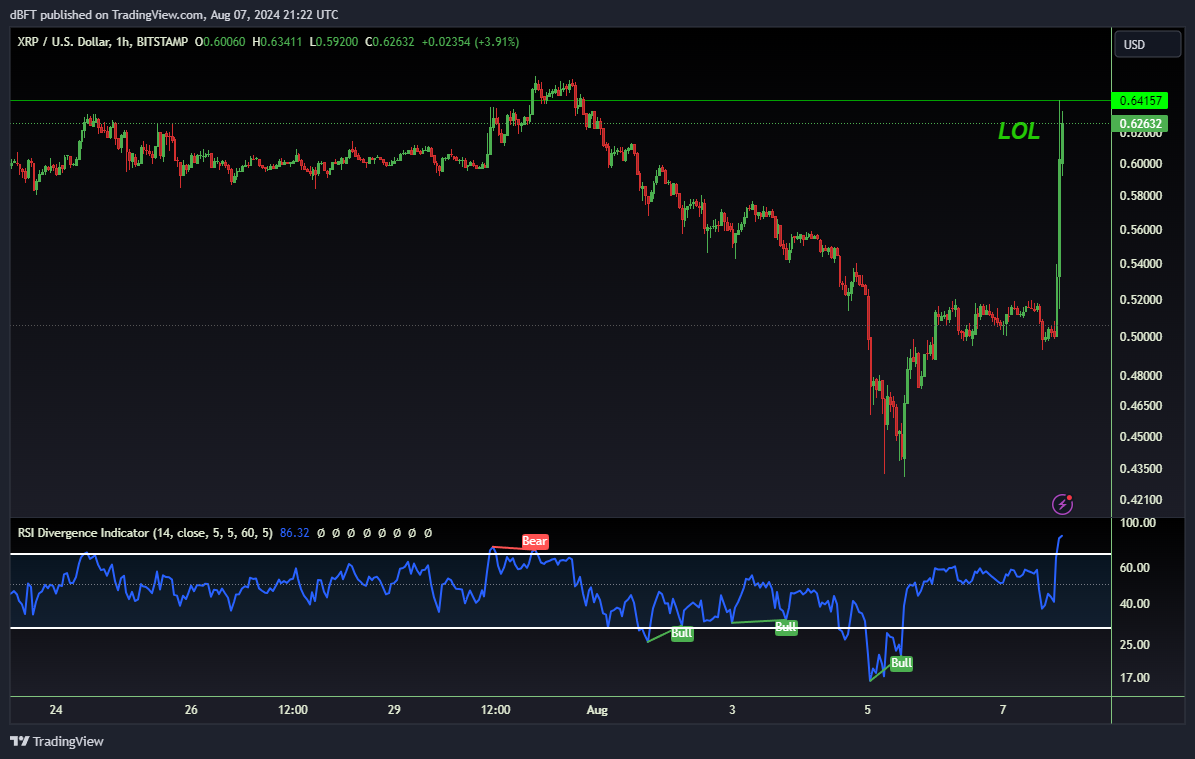The width and height of the screenshot is (1195, 759).
Task: Click the XRP / U.S. Dollar symbol title
Action: click(64, 42)
